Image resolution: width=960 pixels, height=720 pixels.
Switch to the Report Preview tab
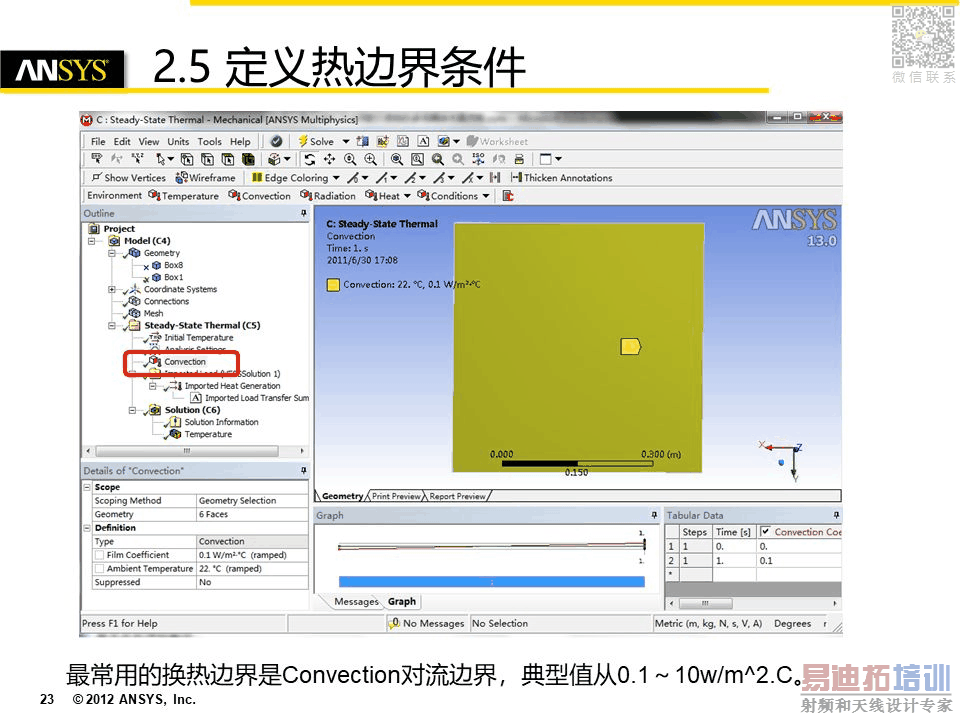[x=457, y=497]
